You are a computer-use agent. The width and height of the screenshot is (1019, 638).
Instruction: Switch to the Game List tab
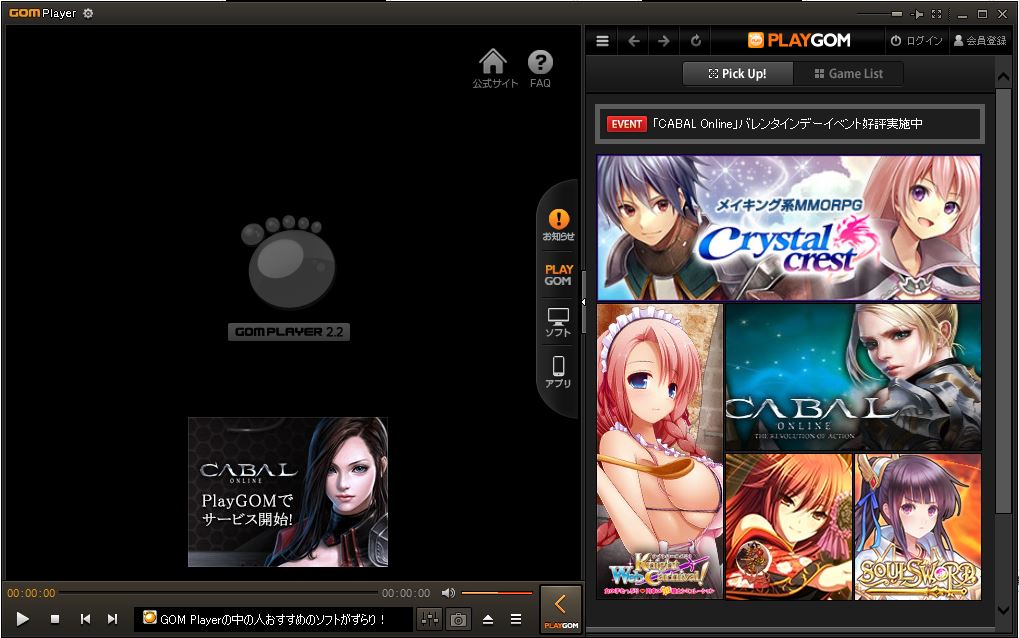pos(848,73)
